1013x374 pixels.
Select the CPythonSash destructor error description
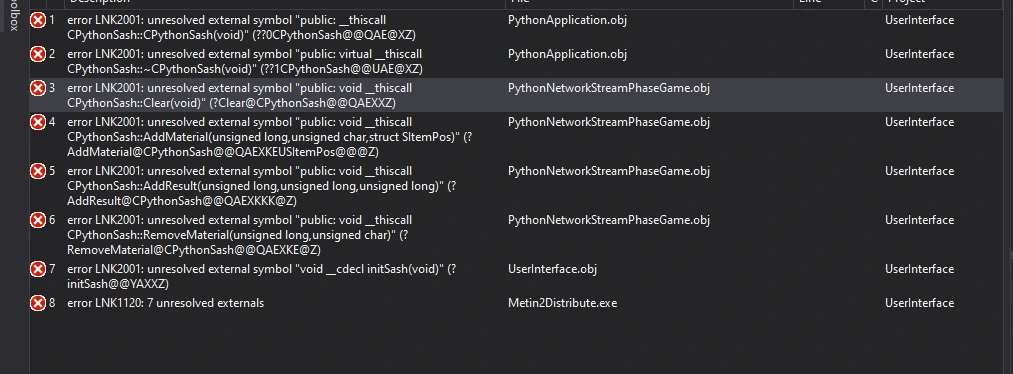245,61
